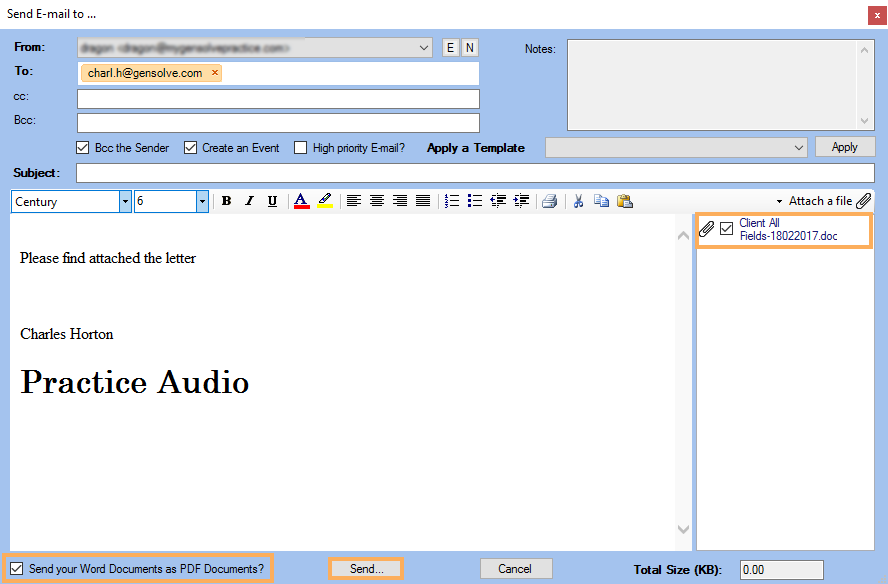The height and width of the screenshot is (584, 888).
Task: Uncheck the Client All Fields attachment checkbox
Action: (727, 229)
